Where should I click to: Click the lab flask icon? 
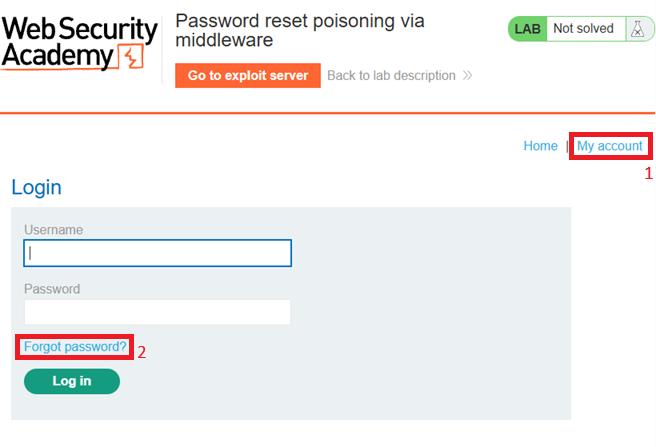pyautogui.click(x=637, y=29)
